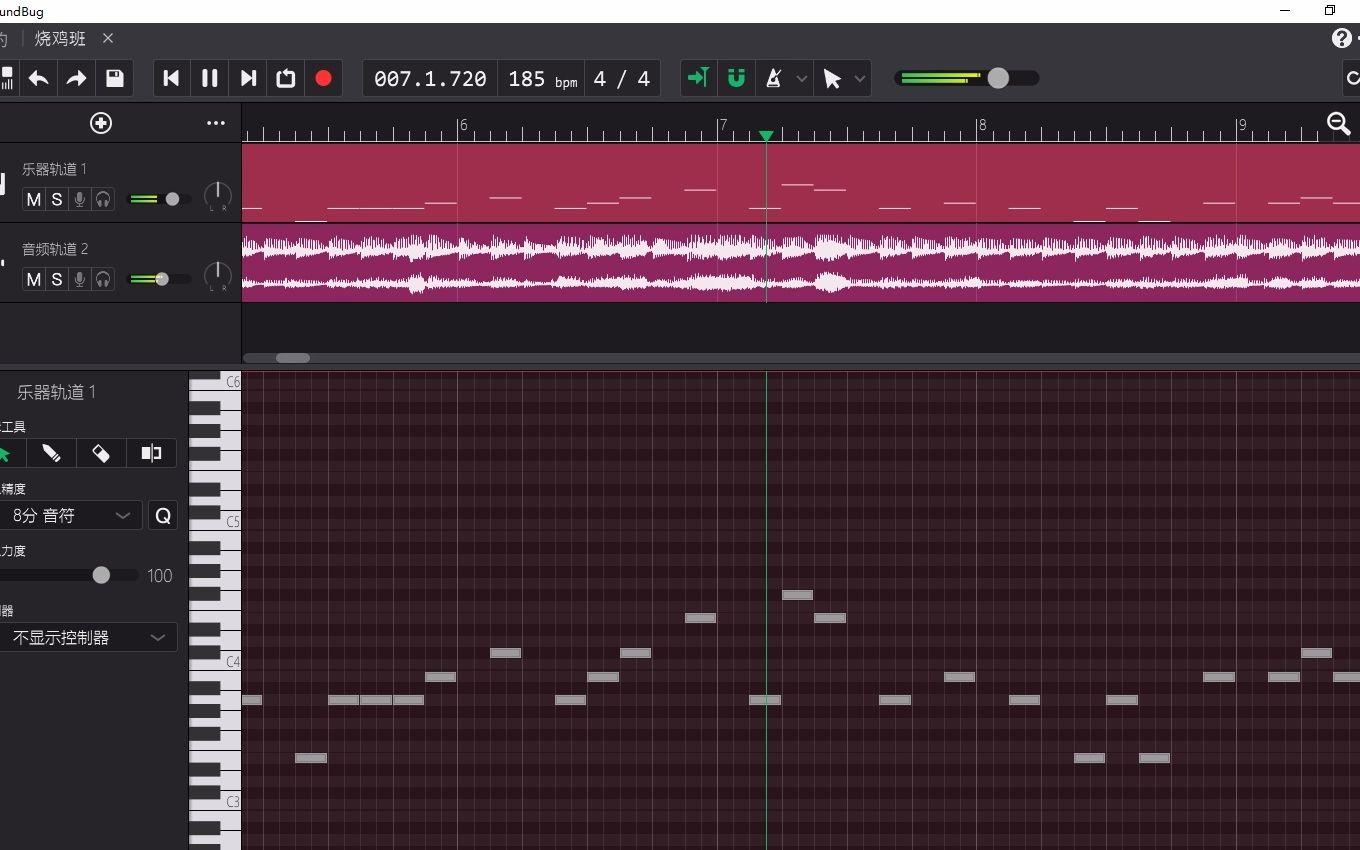This screenshot has width=1360, height=850.
Task: Click the 007.1.720 position display
Action: (430, 79)
